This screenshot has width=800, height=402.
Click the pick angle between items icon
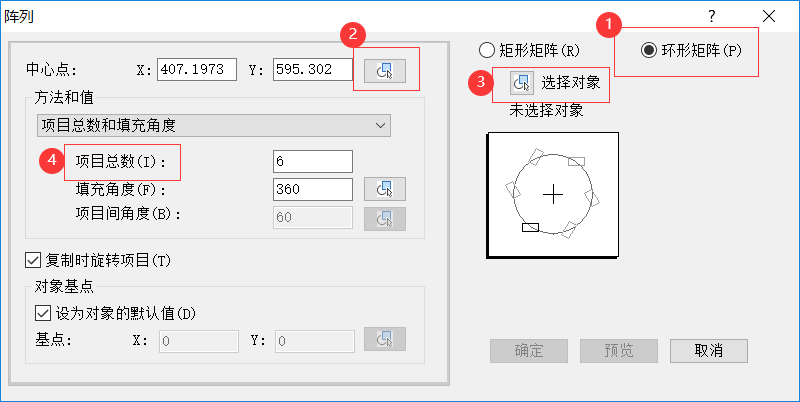click(385, 217)
